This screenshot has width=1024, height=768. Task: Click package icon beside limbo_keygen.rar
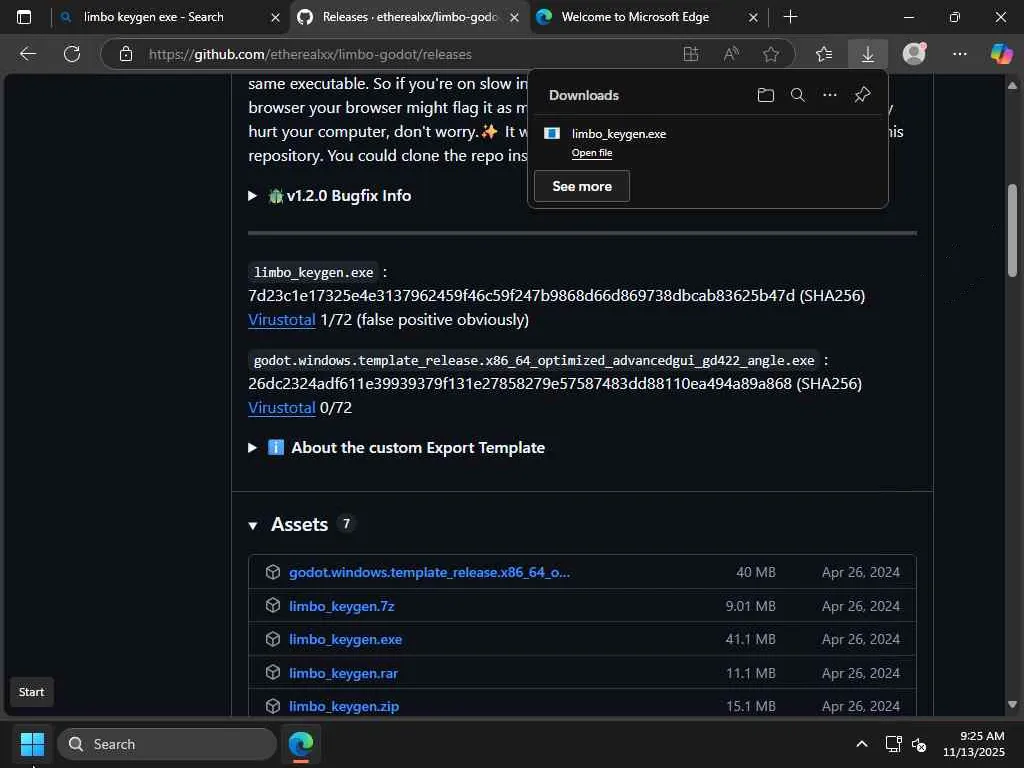(x=273, y=672)
